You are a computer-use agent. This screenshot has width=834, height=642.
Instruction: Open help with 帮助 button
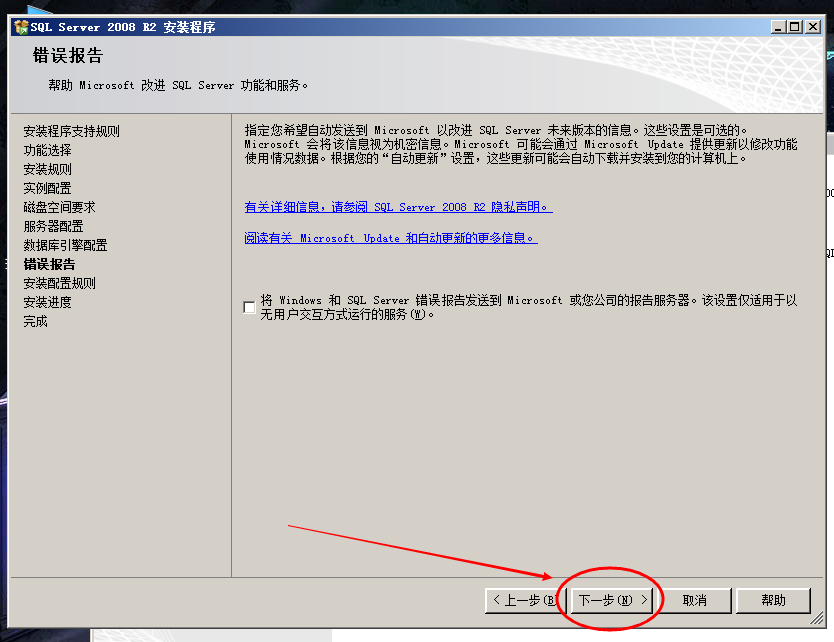point(773,601)
